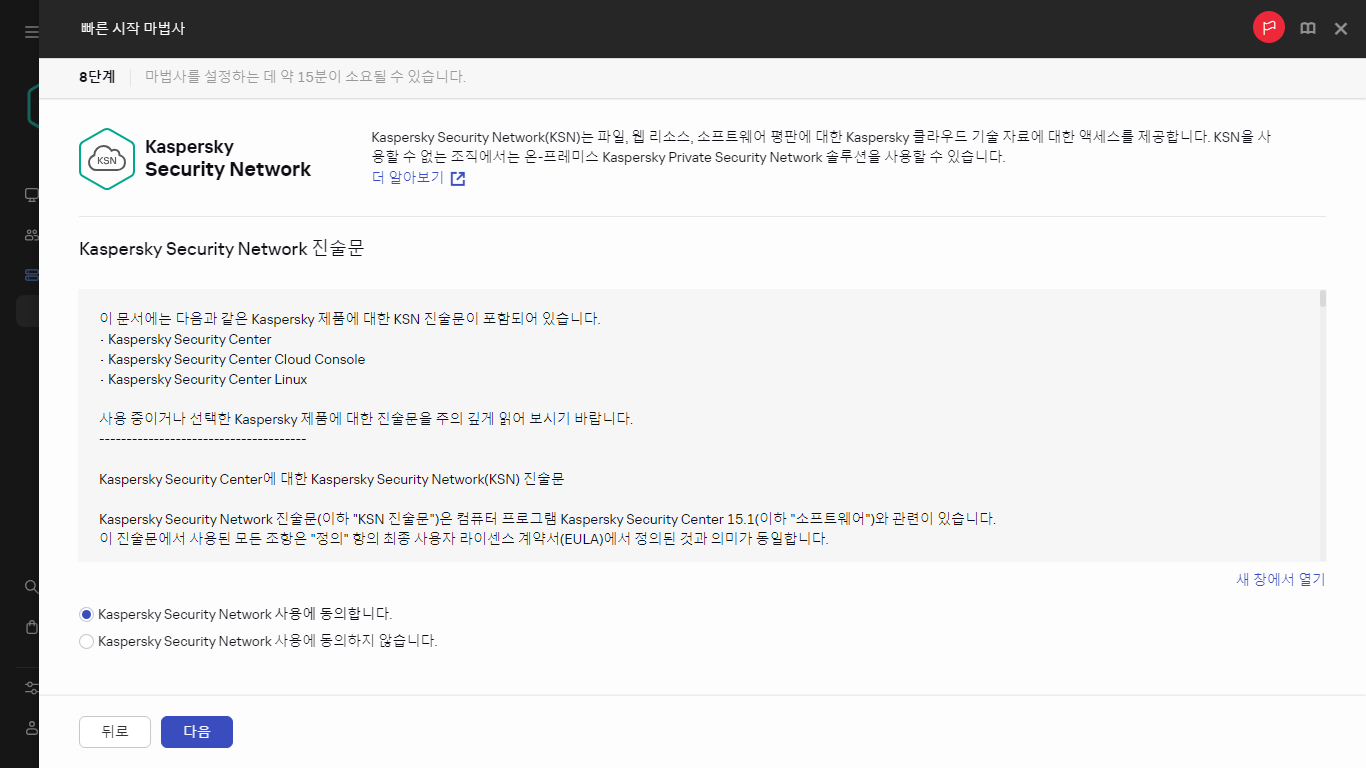
Task: Select decline Kaspersky Security Network usage
Action: [x=86, y=641]
